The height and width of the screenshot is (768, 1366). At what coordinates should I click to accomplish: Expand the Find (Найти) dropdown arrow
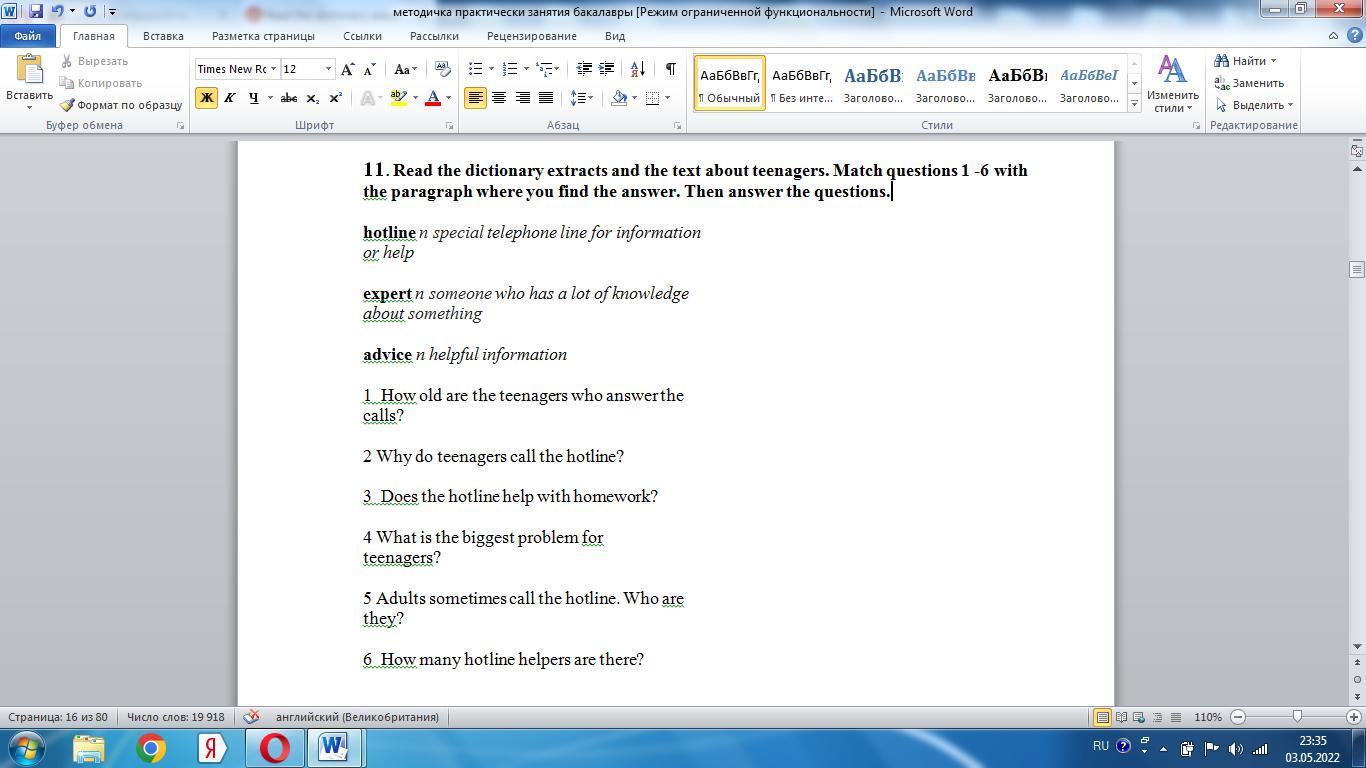coord(1273,61)
